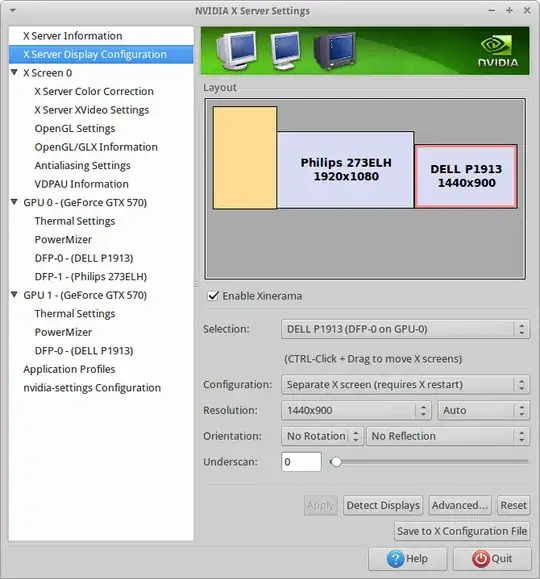Click the Help button
This screenshot has width=540, height=579.
(407, 559)
